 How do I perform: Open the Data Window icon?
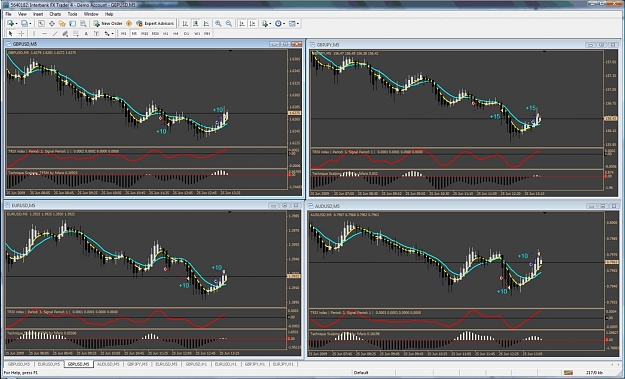[x=52, y=24]
